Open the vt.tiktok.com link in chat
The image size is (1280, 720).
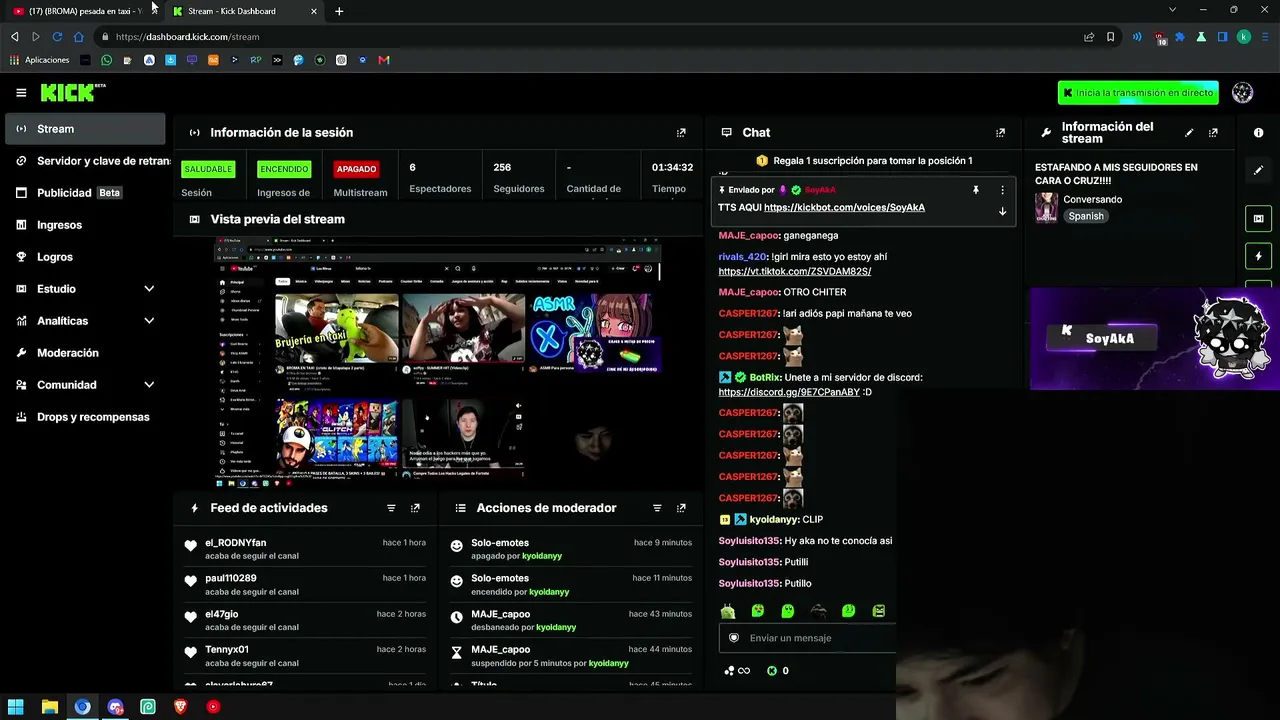tap(794, 272)
